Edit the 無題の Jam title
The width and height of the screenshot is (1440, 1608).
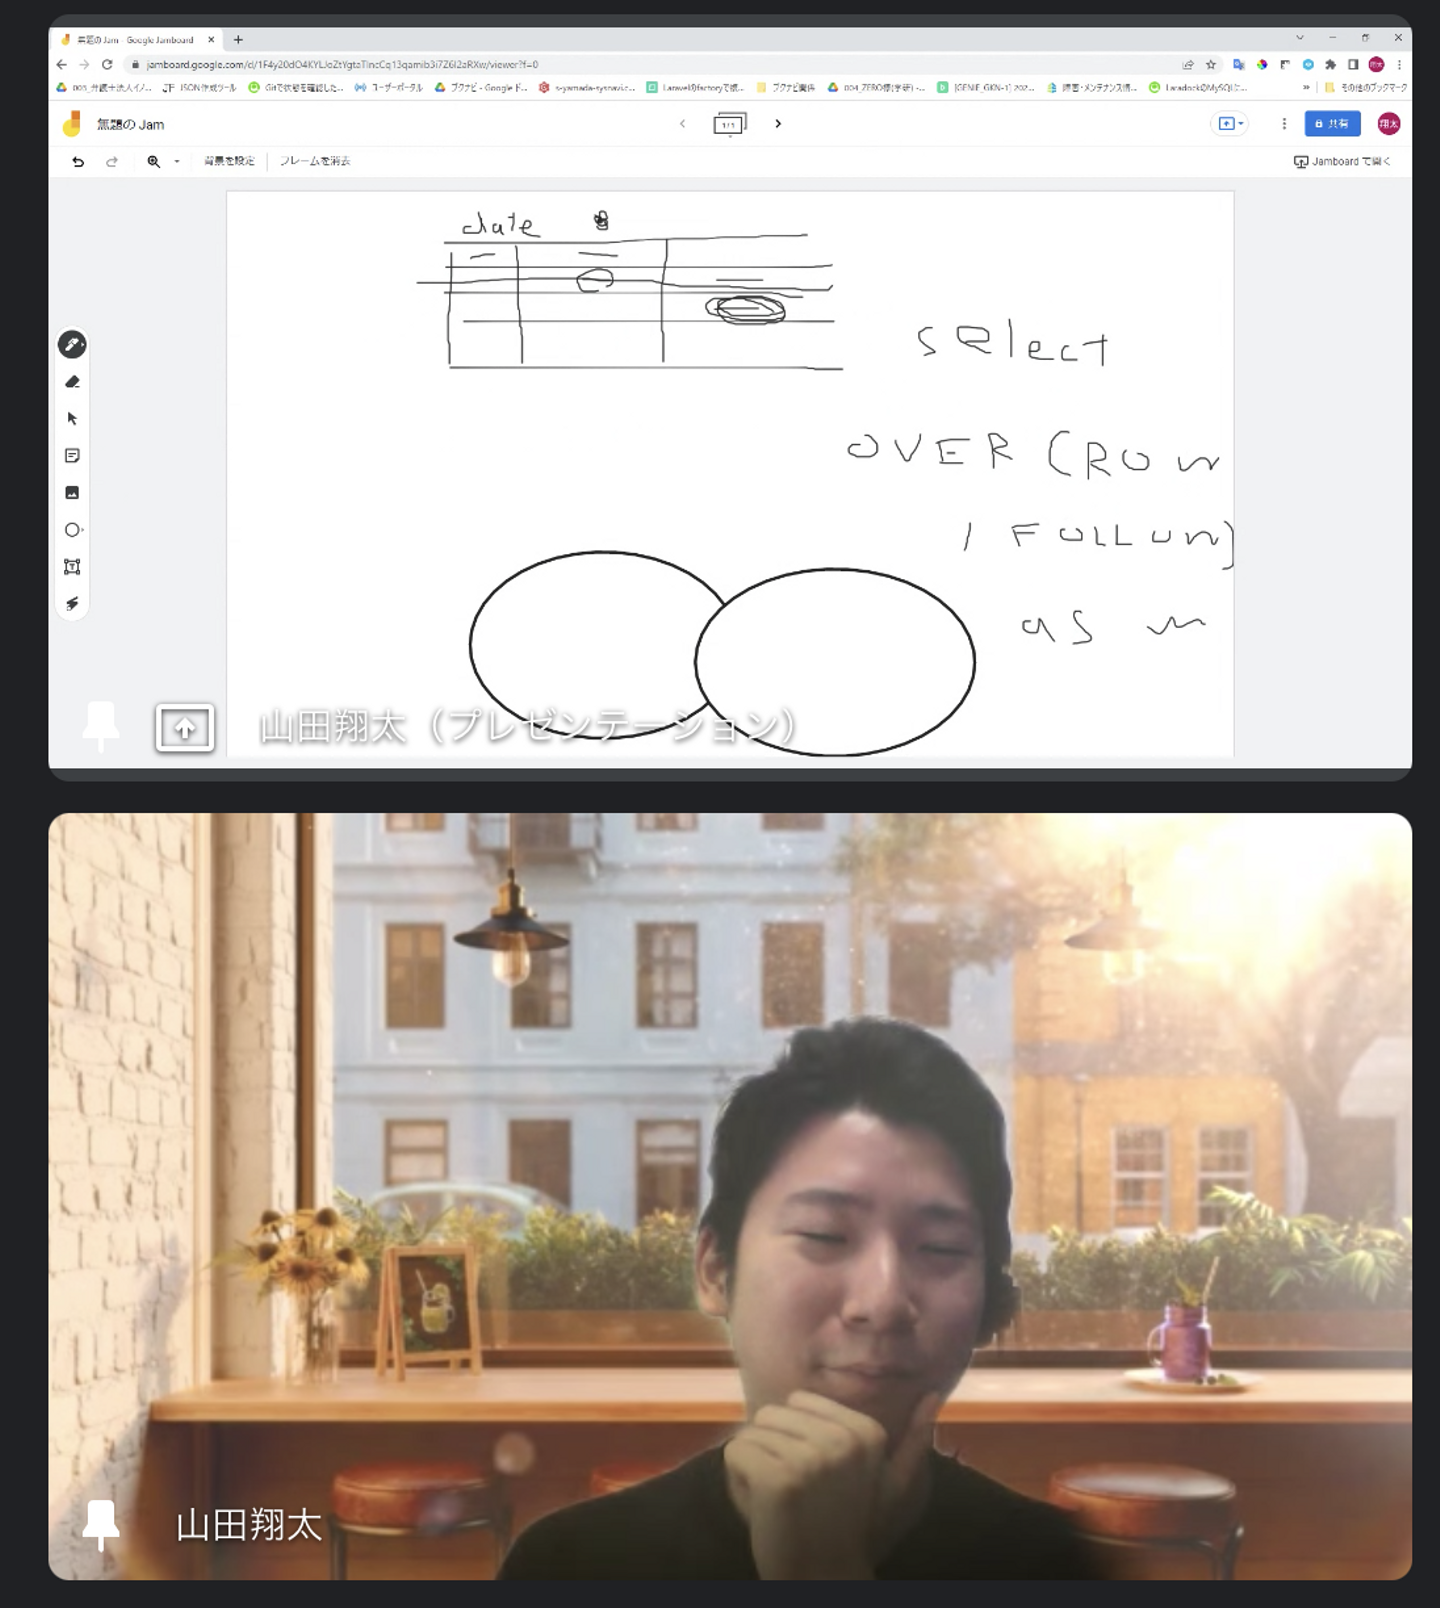(x=131, y=125)
